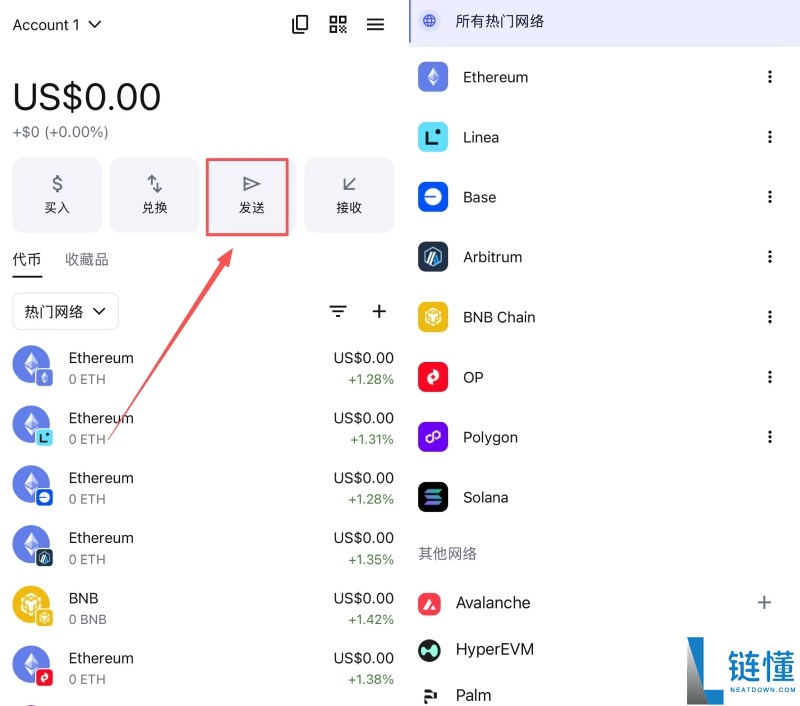This screenshot has width=800, height=706.
Task: Open the Account 1 selector dropdown
Action: 57,24
